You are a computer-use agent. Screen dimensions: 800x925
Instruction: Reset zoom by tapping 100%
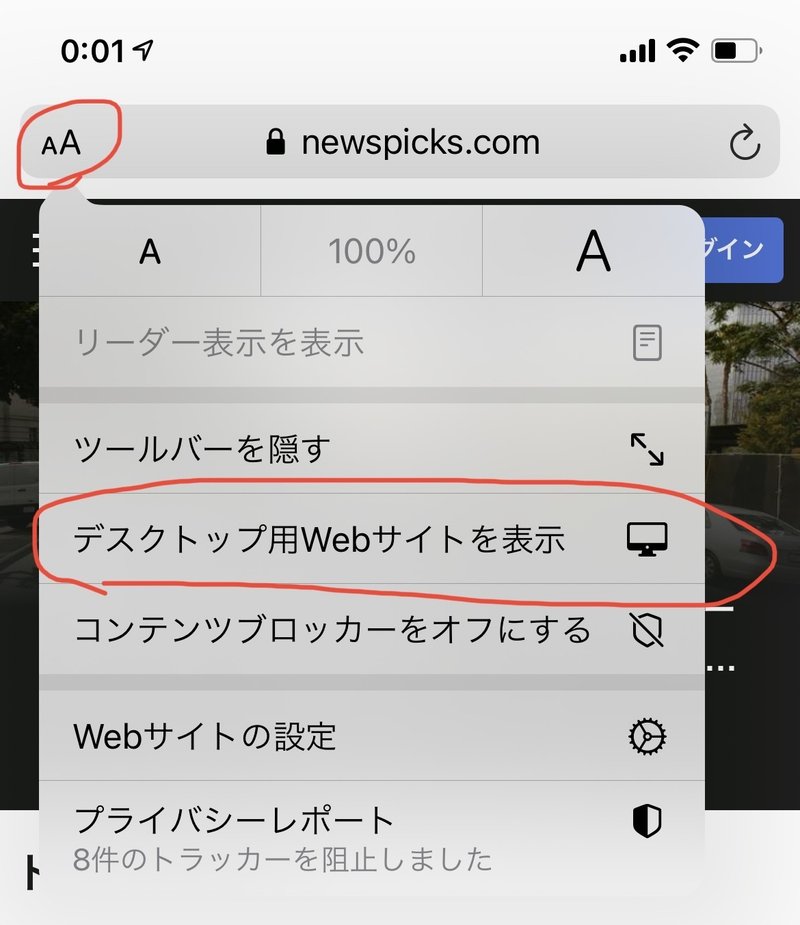tap(372, 252)
